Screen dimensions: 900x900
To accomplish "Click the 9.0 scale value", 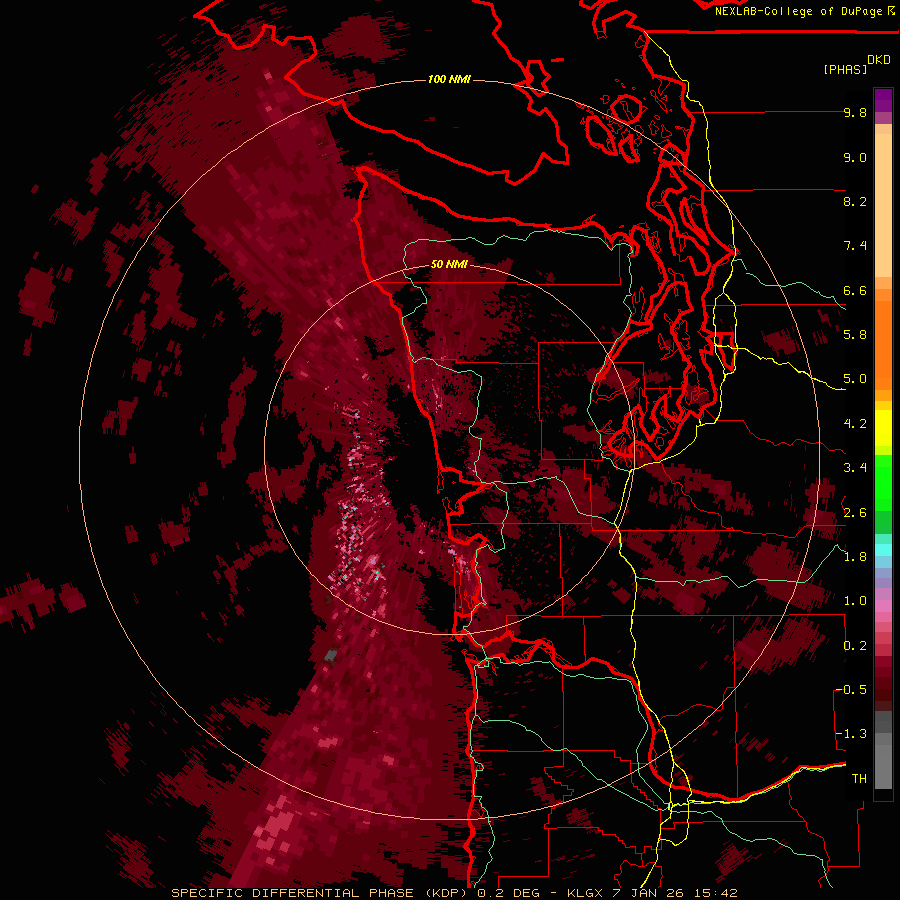I will point(855,157).
